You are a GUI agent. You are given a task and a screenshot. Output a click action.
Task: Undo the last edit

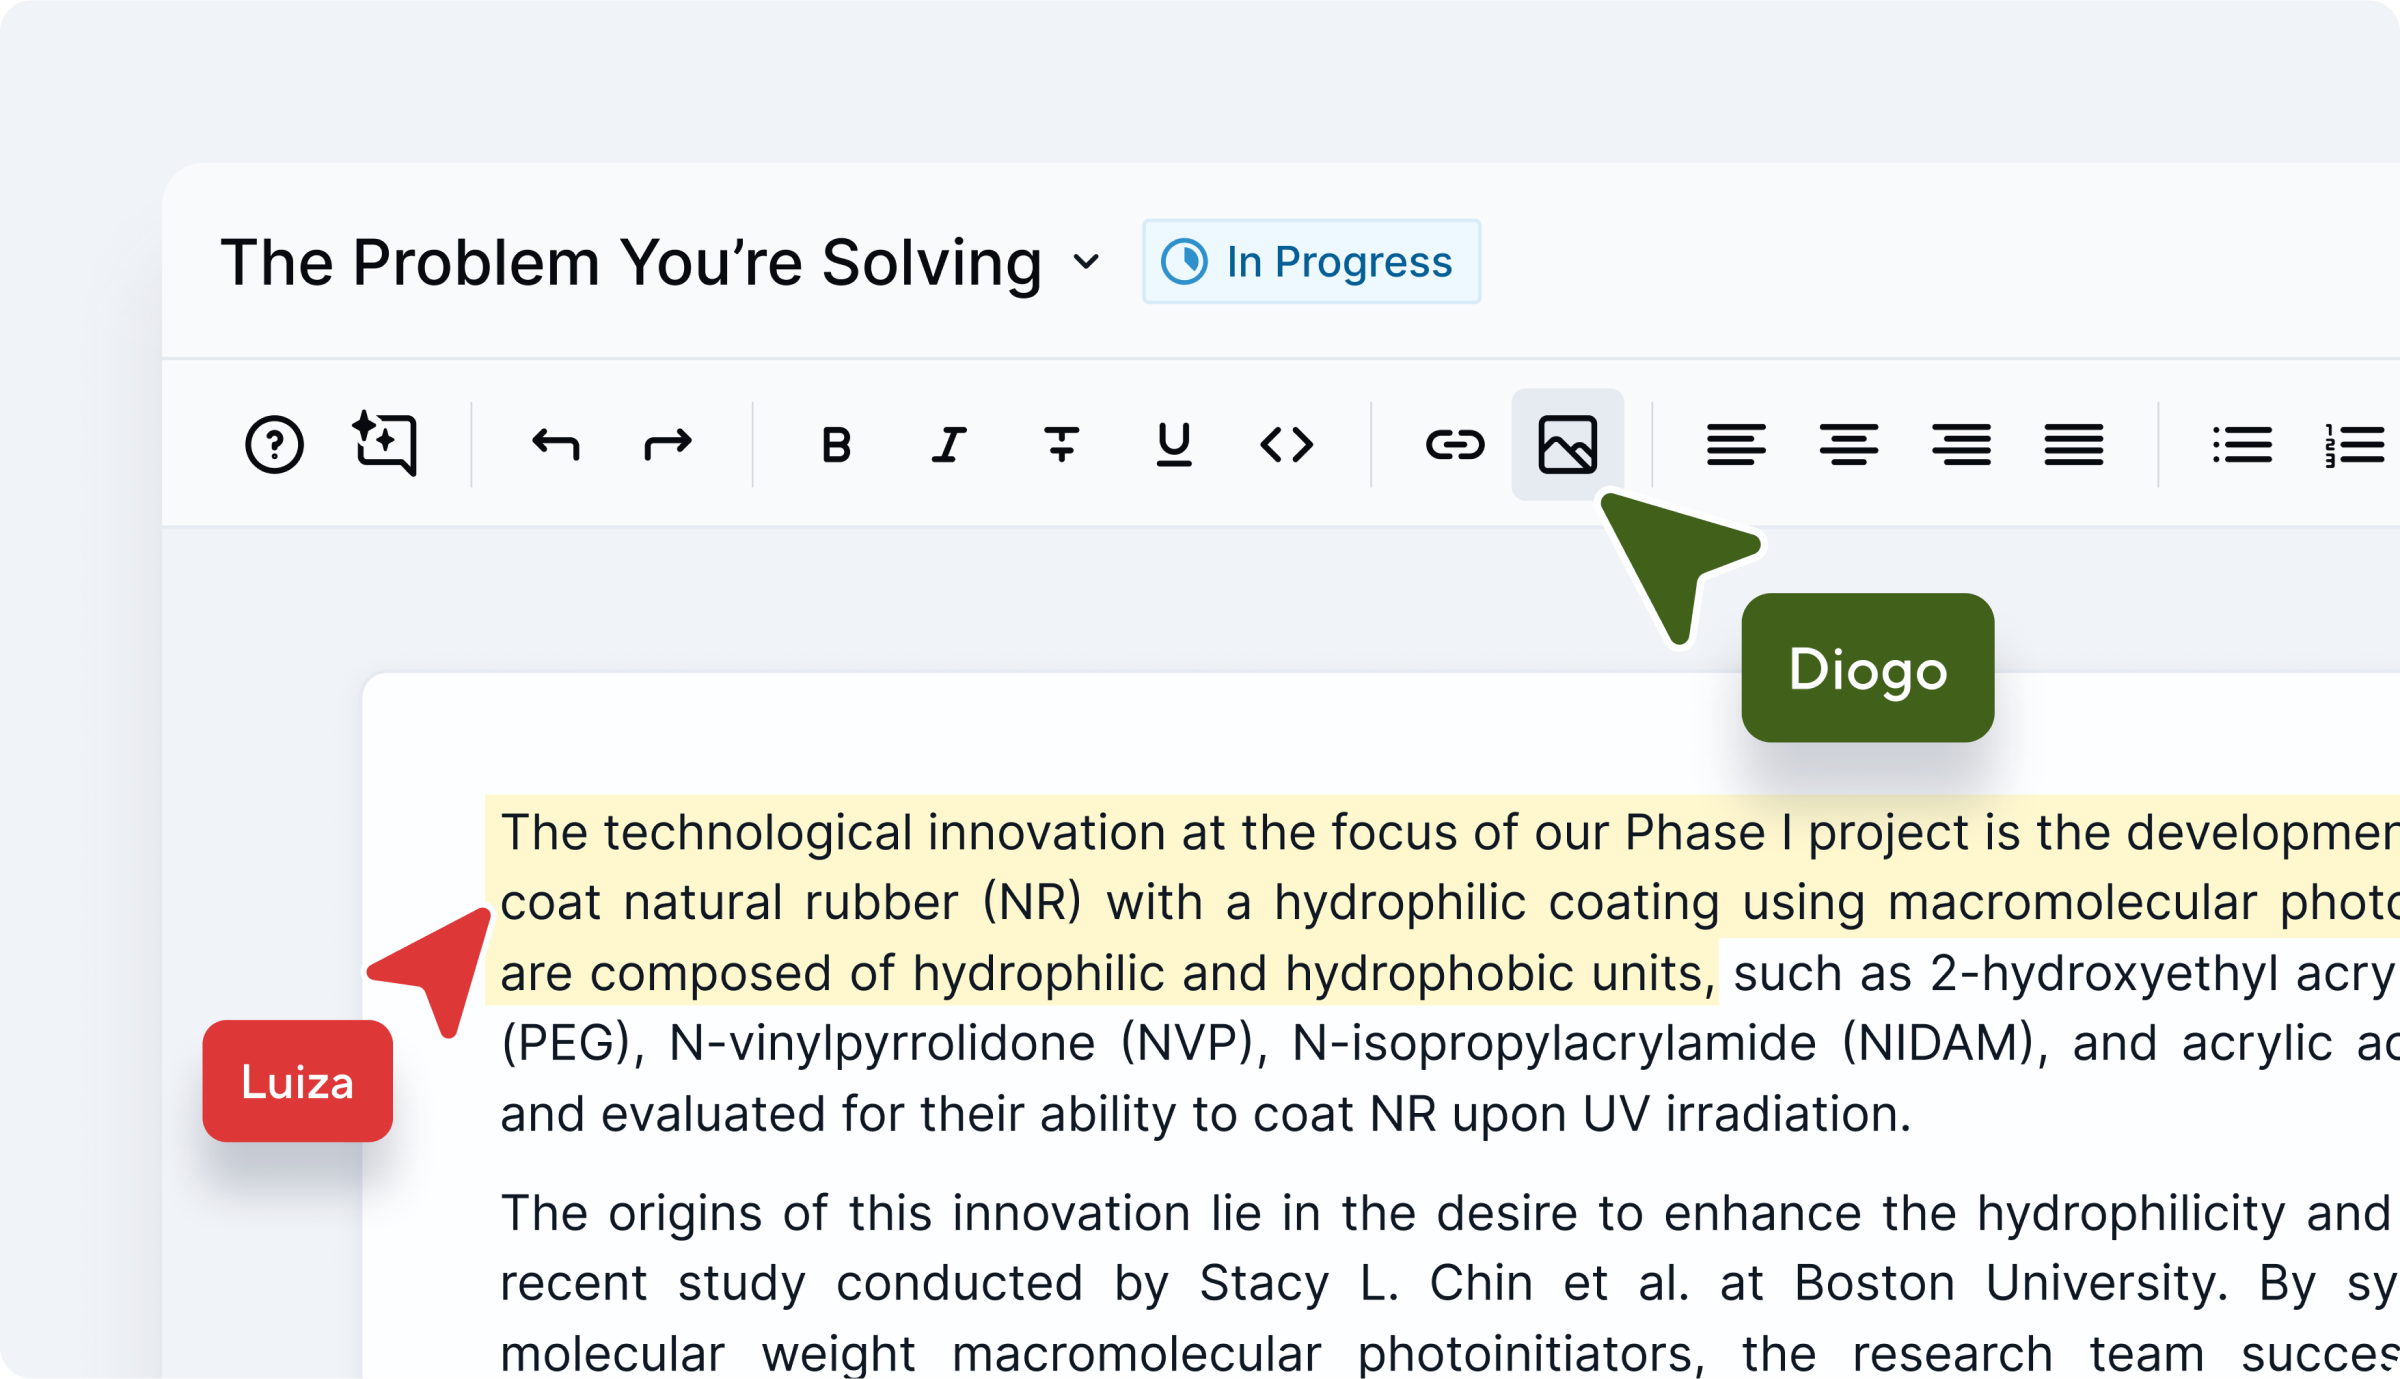(556, 444)
